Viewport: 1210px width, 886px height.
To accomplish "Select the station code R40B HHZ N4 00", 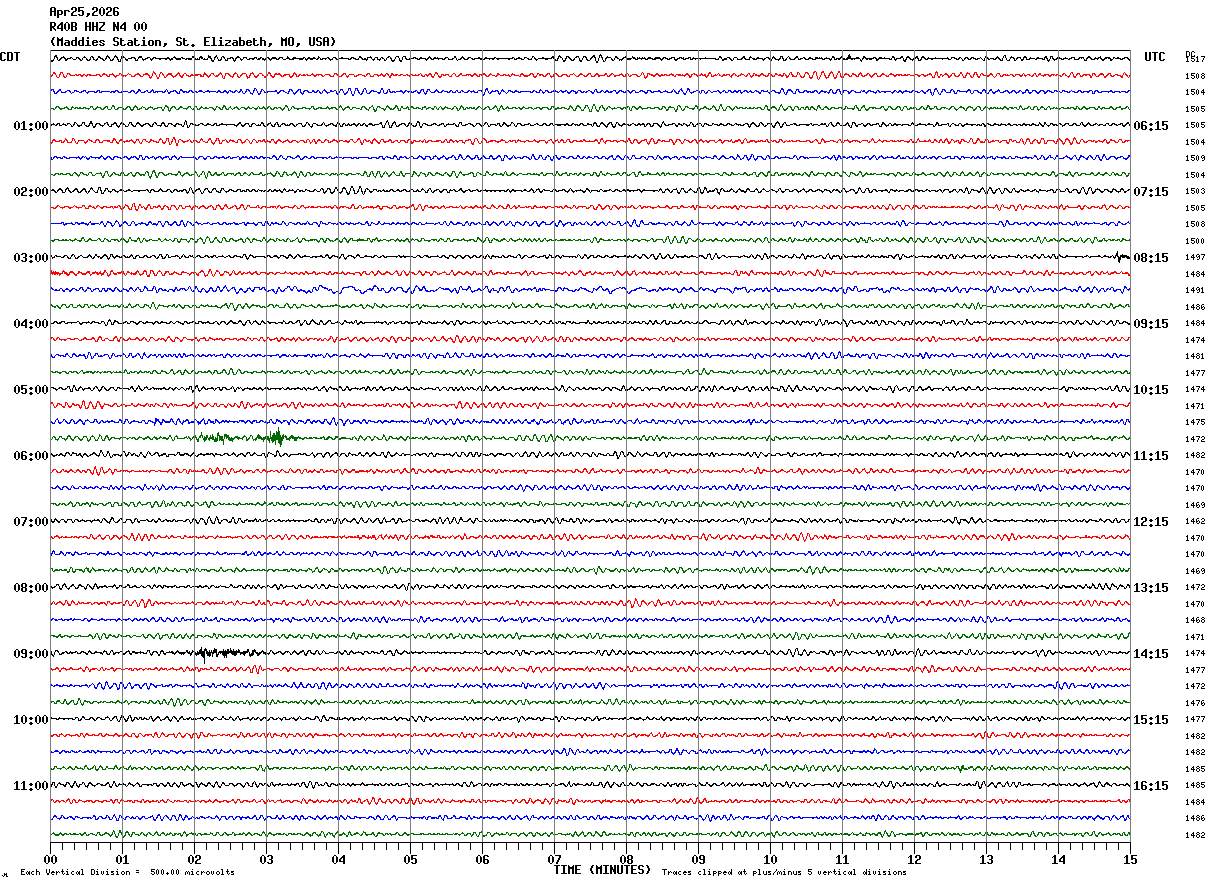I will click(98, 27).
